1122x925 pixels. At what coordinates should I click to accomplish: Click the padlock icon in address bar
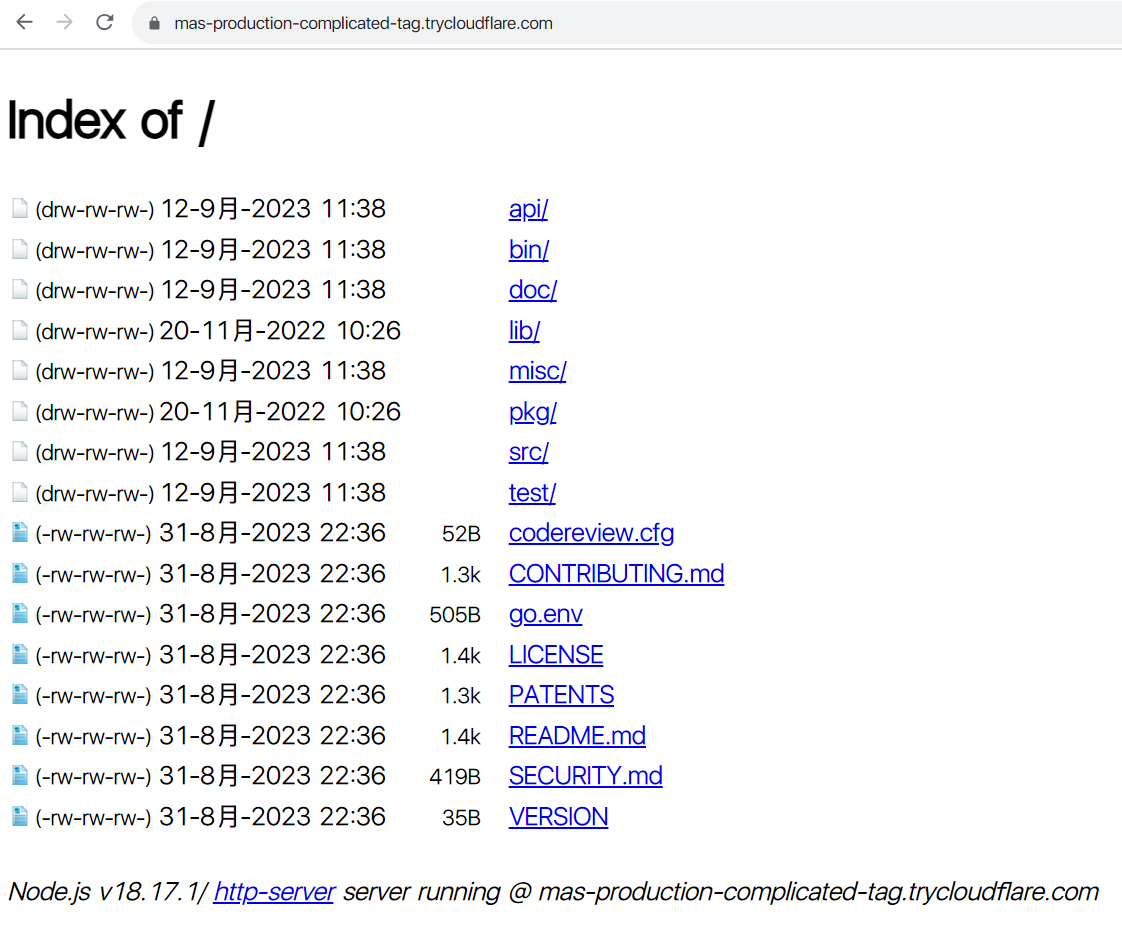154,23
